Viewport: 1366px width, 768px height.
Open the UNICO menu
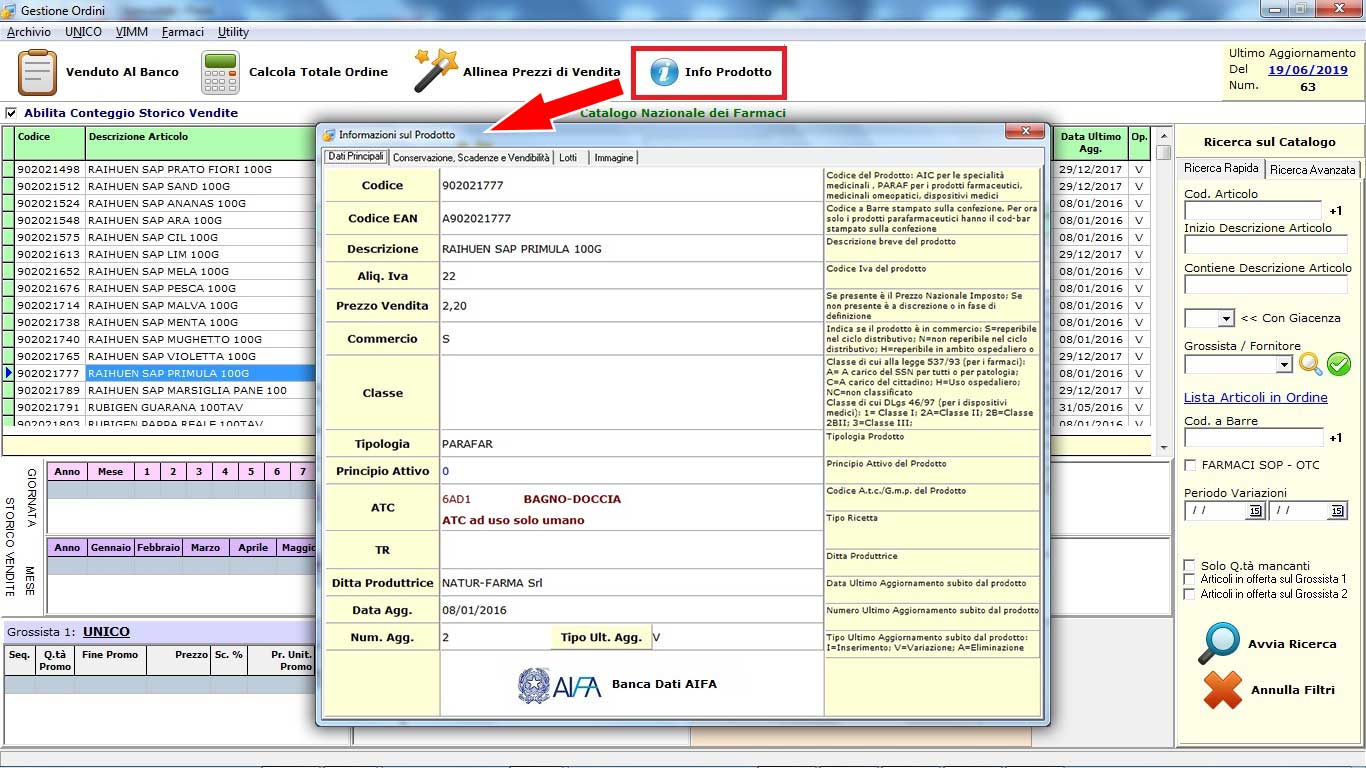pyautogui.click(x=83, y=32)
